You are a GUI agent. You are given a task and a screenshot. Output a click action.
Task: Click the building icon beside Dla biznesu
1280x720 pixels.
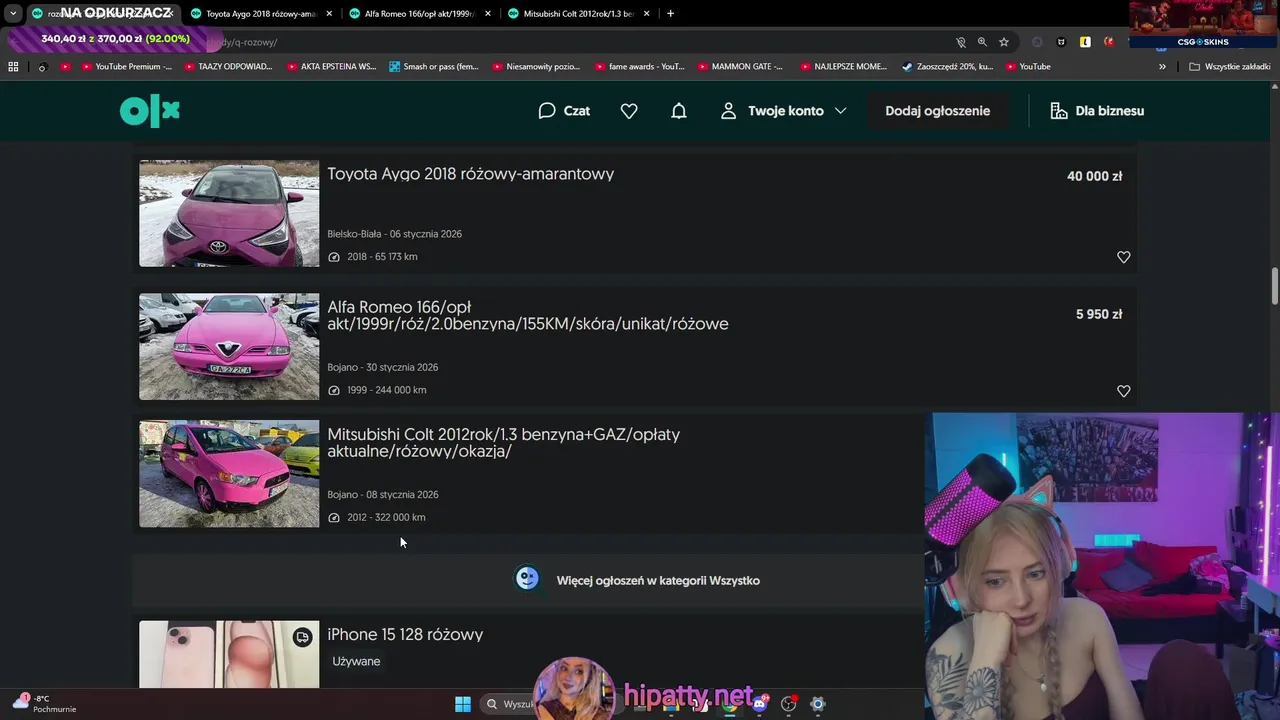tap(1059, 111)
